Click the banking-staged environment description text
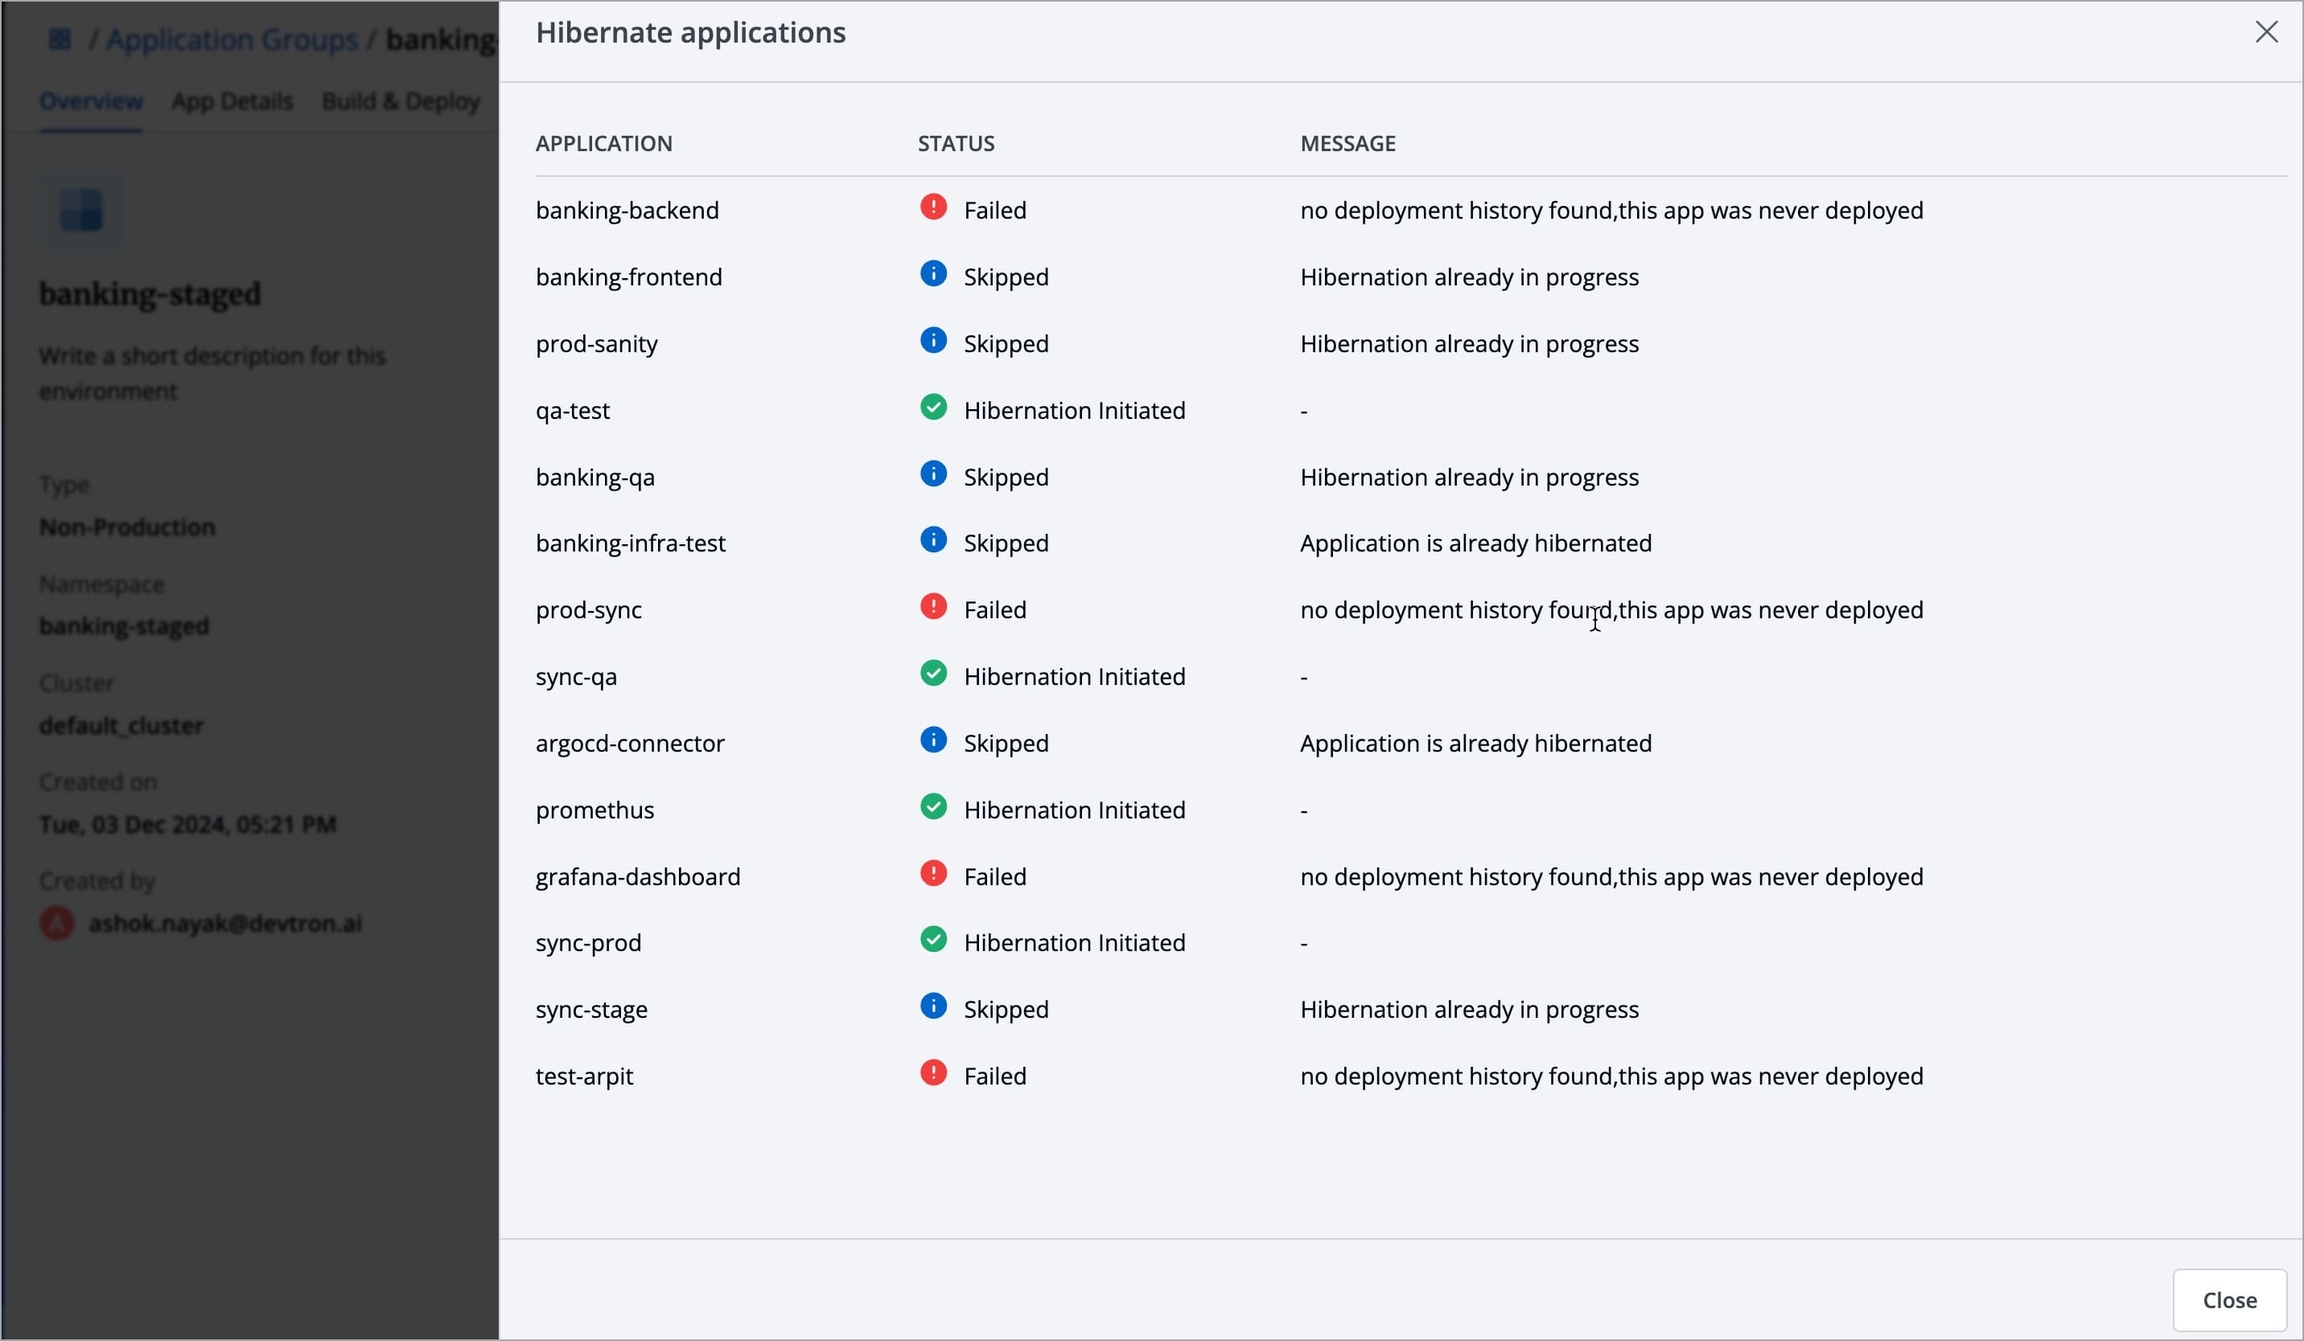Viewport: 2304px width, 1341px height. [212, 373]
